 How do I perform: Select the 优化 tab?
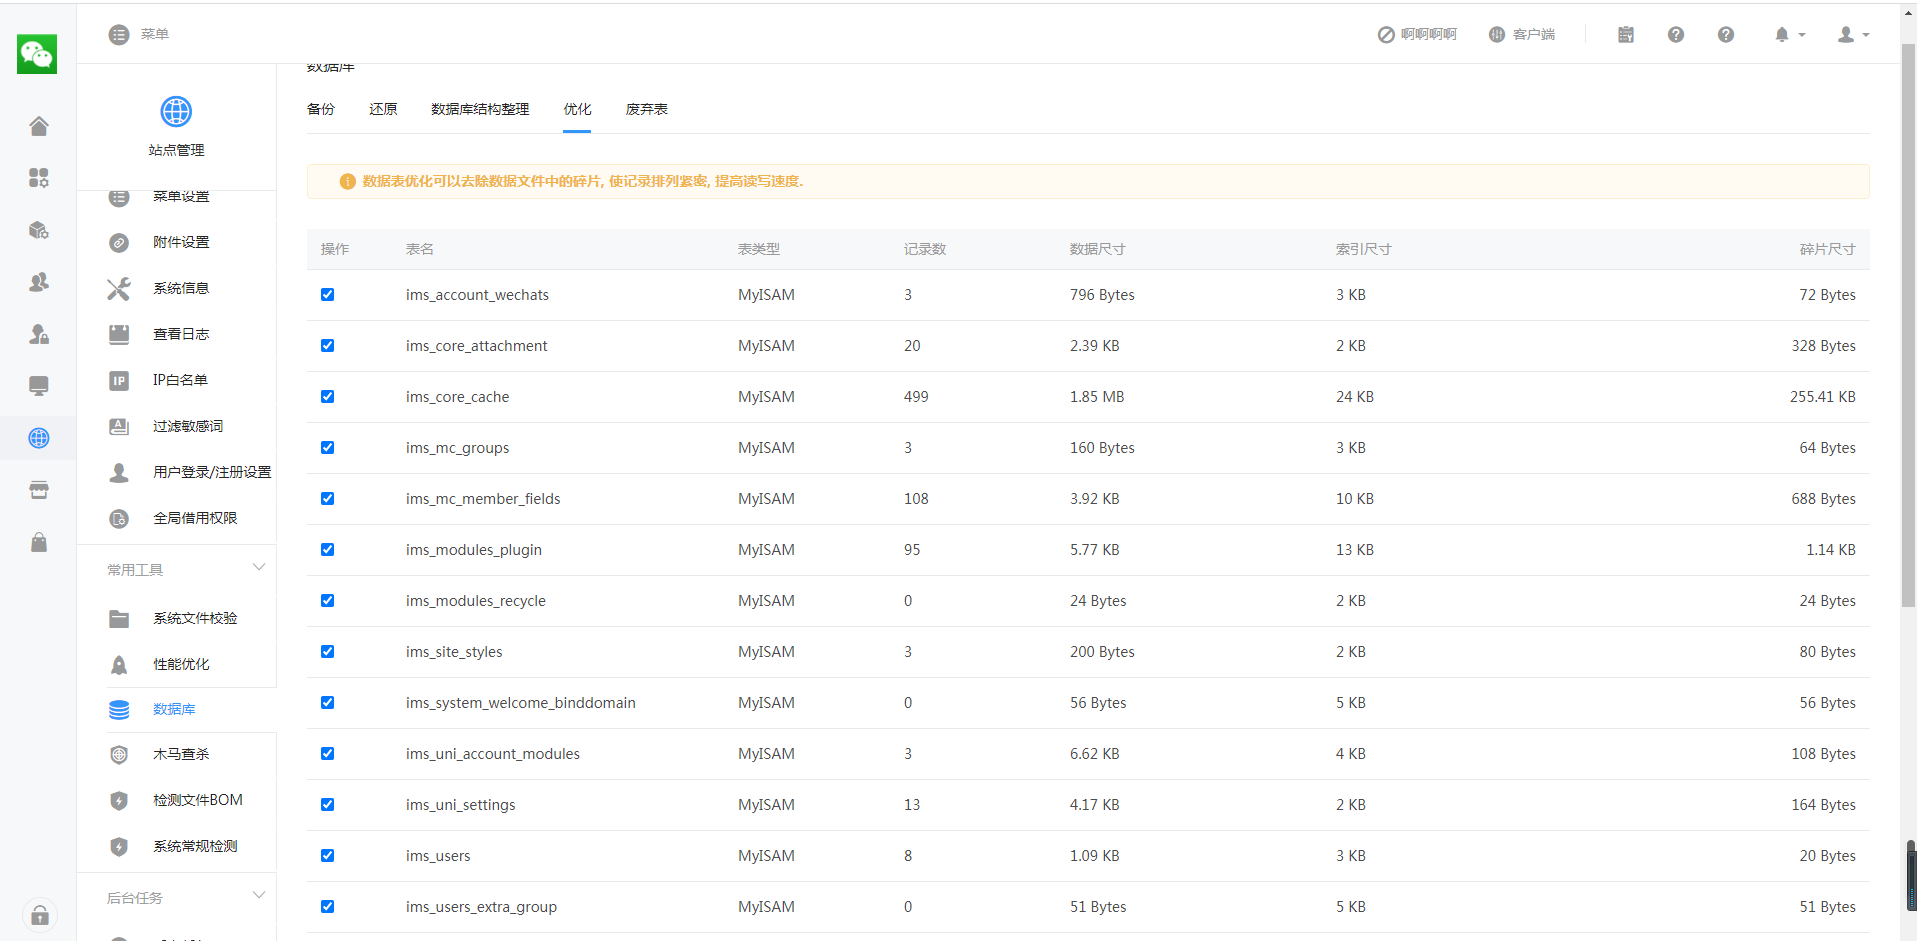click(x=577, y=109)
